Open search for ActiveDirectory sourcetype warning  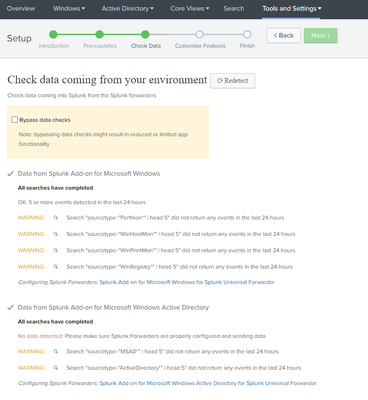tap(56, 368)
